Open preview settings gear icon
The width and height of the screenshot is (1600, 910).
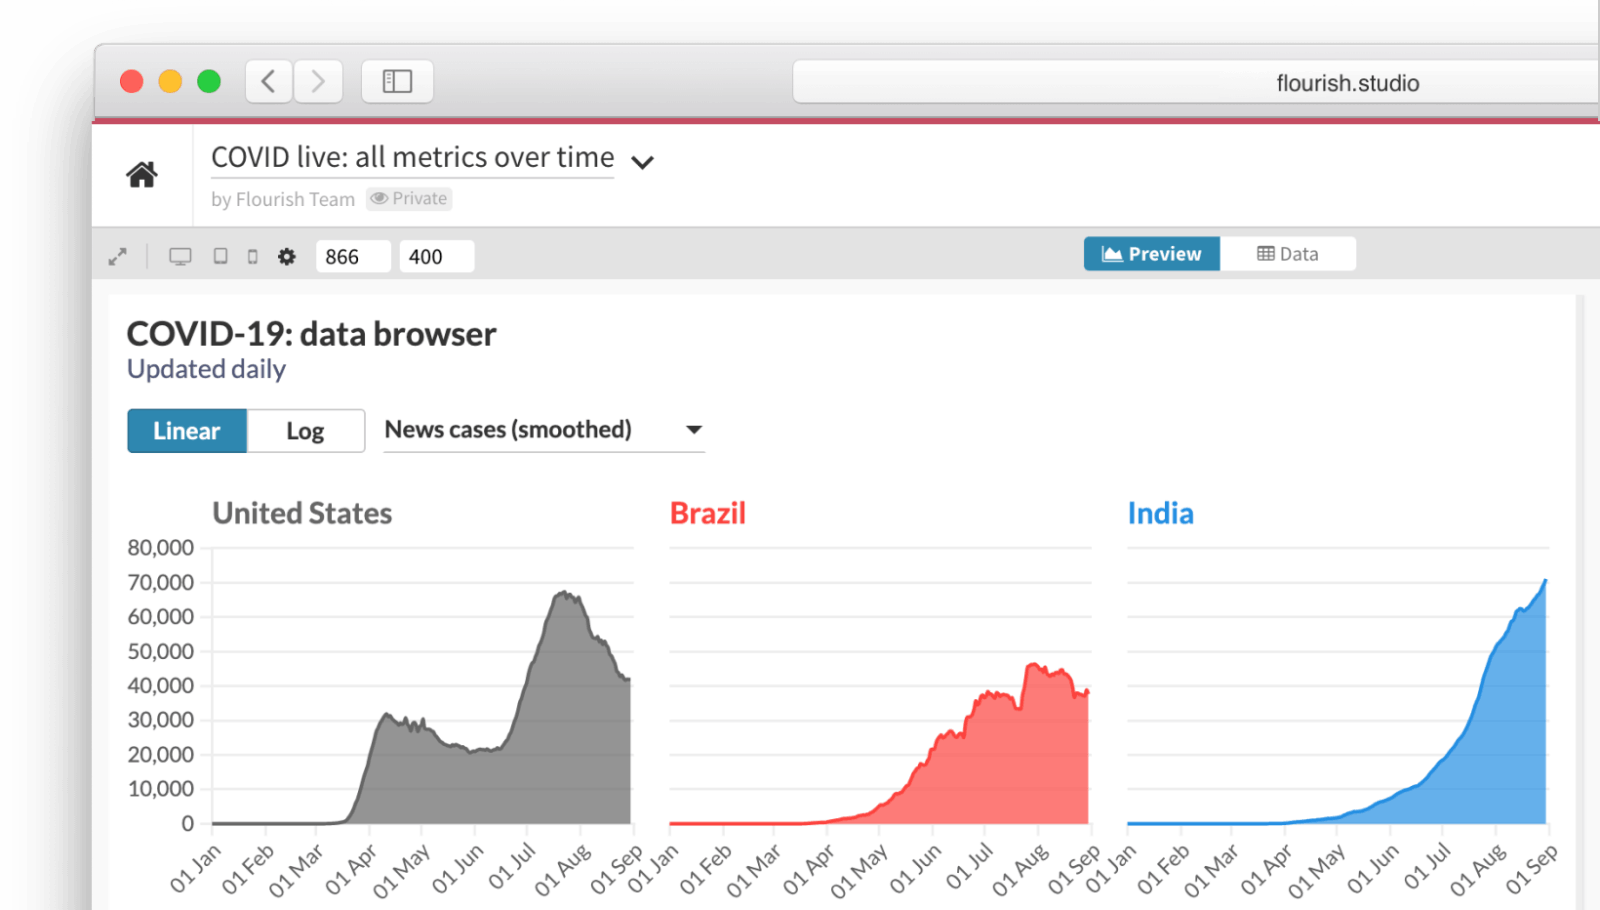tap(287, 257)
